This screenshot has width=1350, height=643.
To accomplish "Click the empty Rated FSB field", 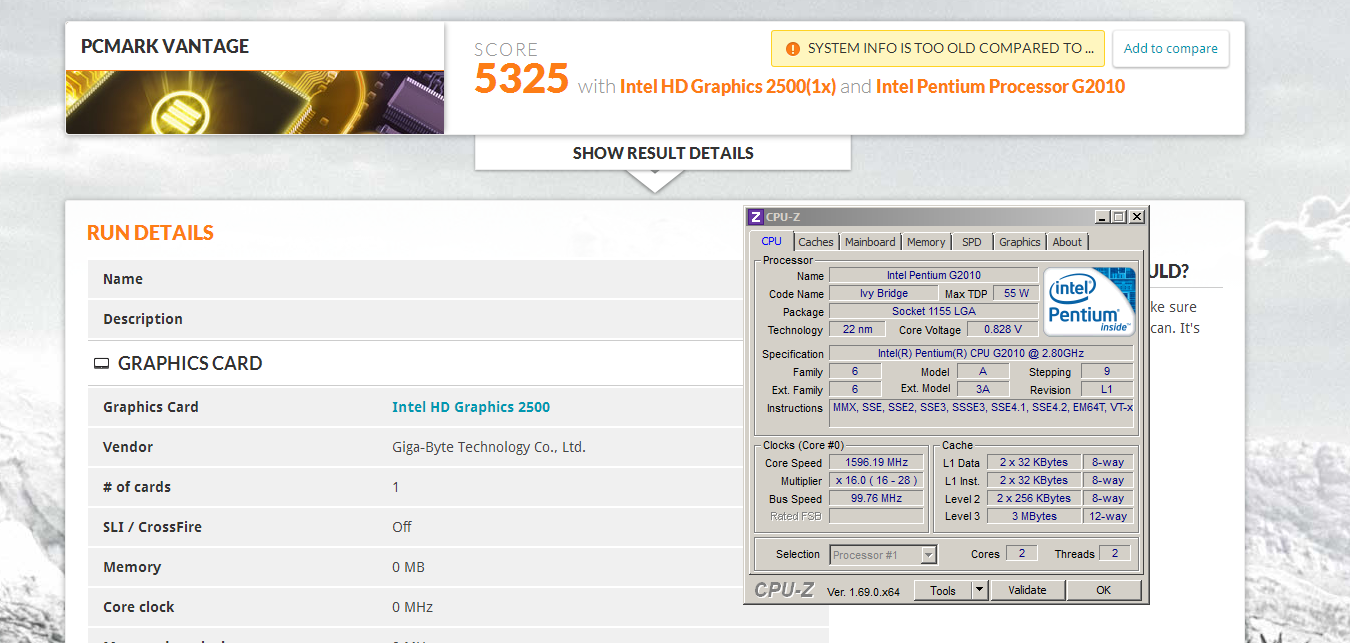I will tap(876, 516).
